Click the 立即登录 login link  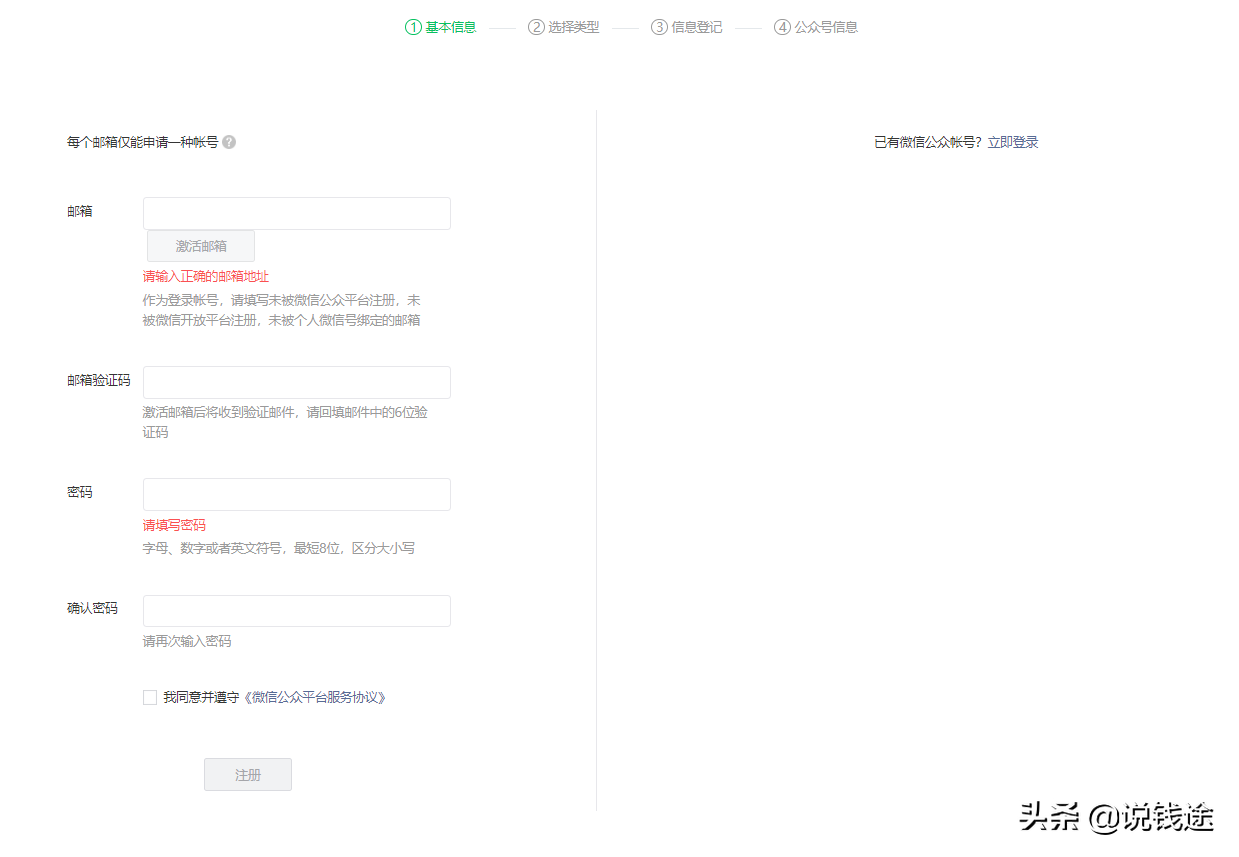coord(1013,142)
